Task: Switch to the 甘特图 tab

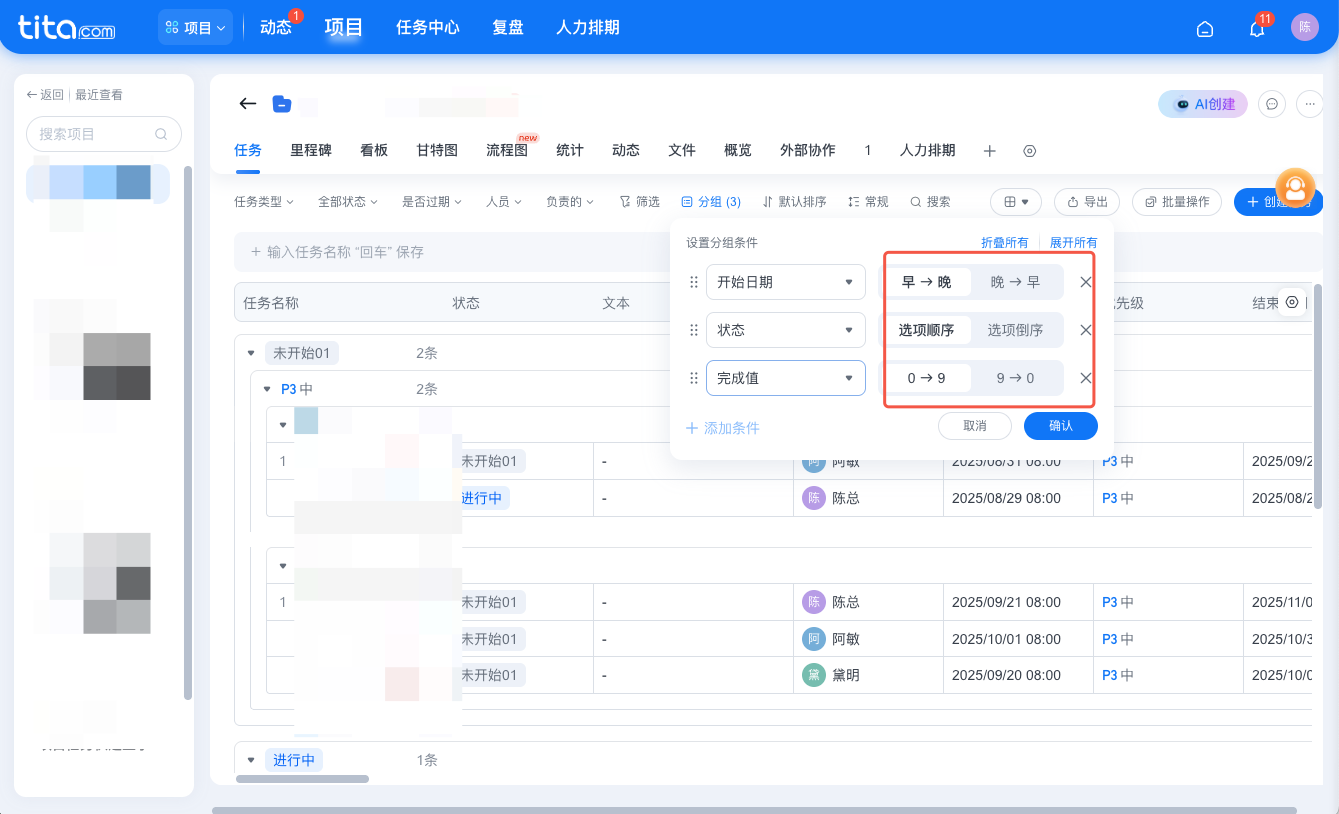Action: click(x=435, y=150)
